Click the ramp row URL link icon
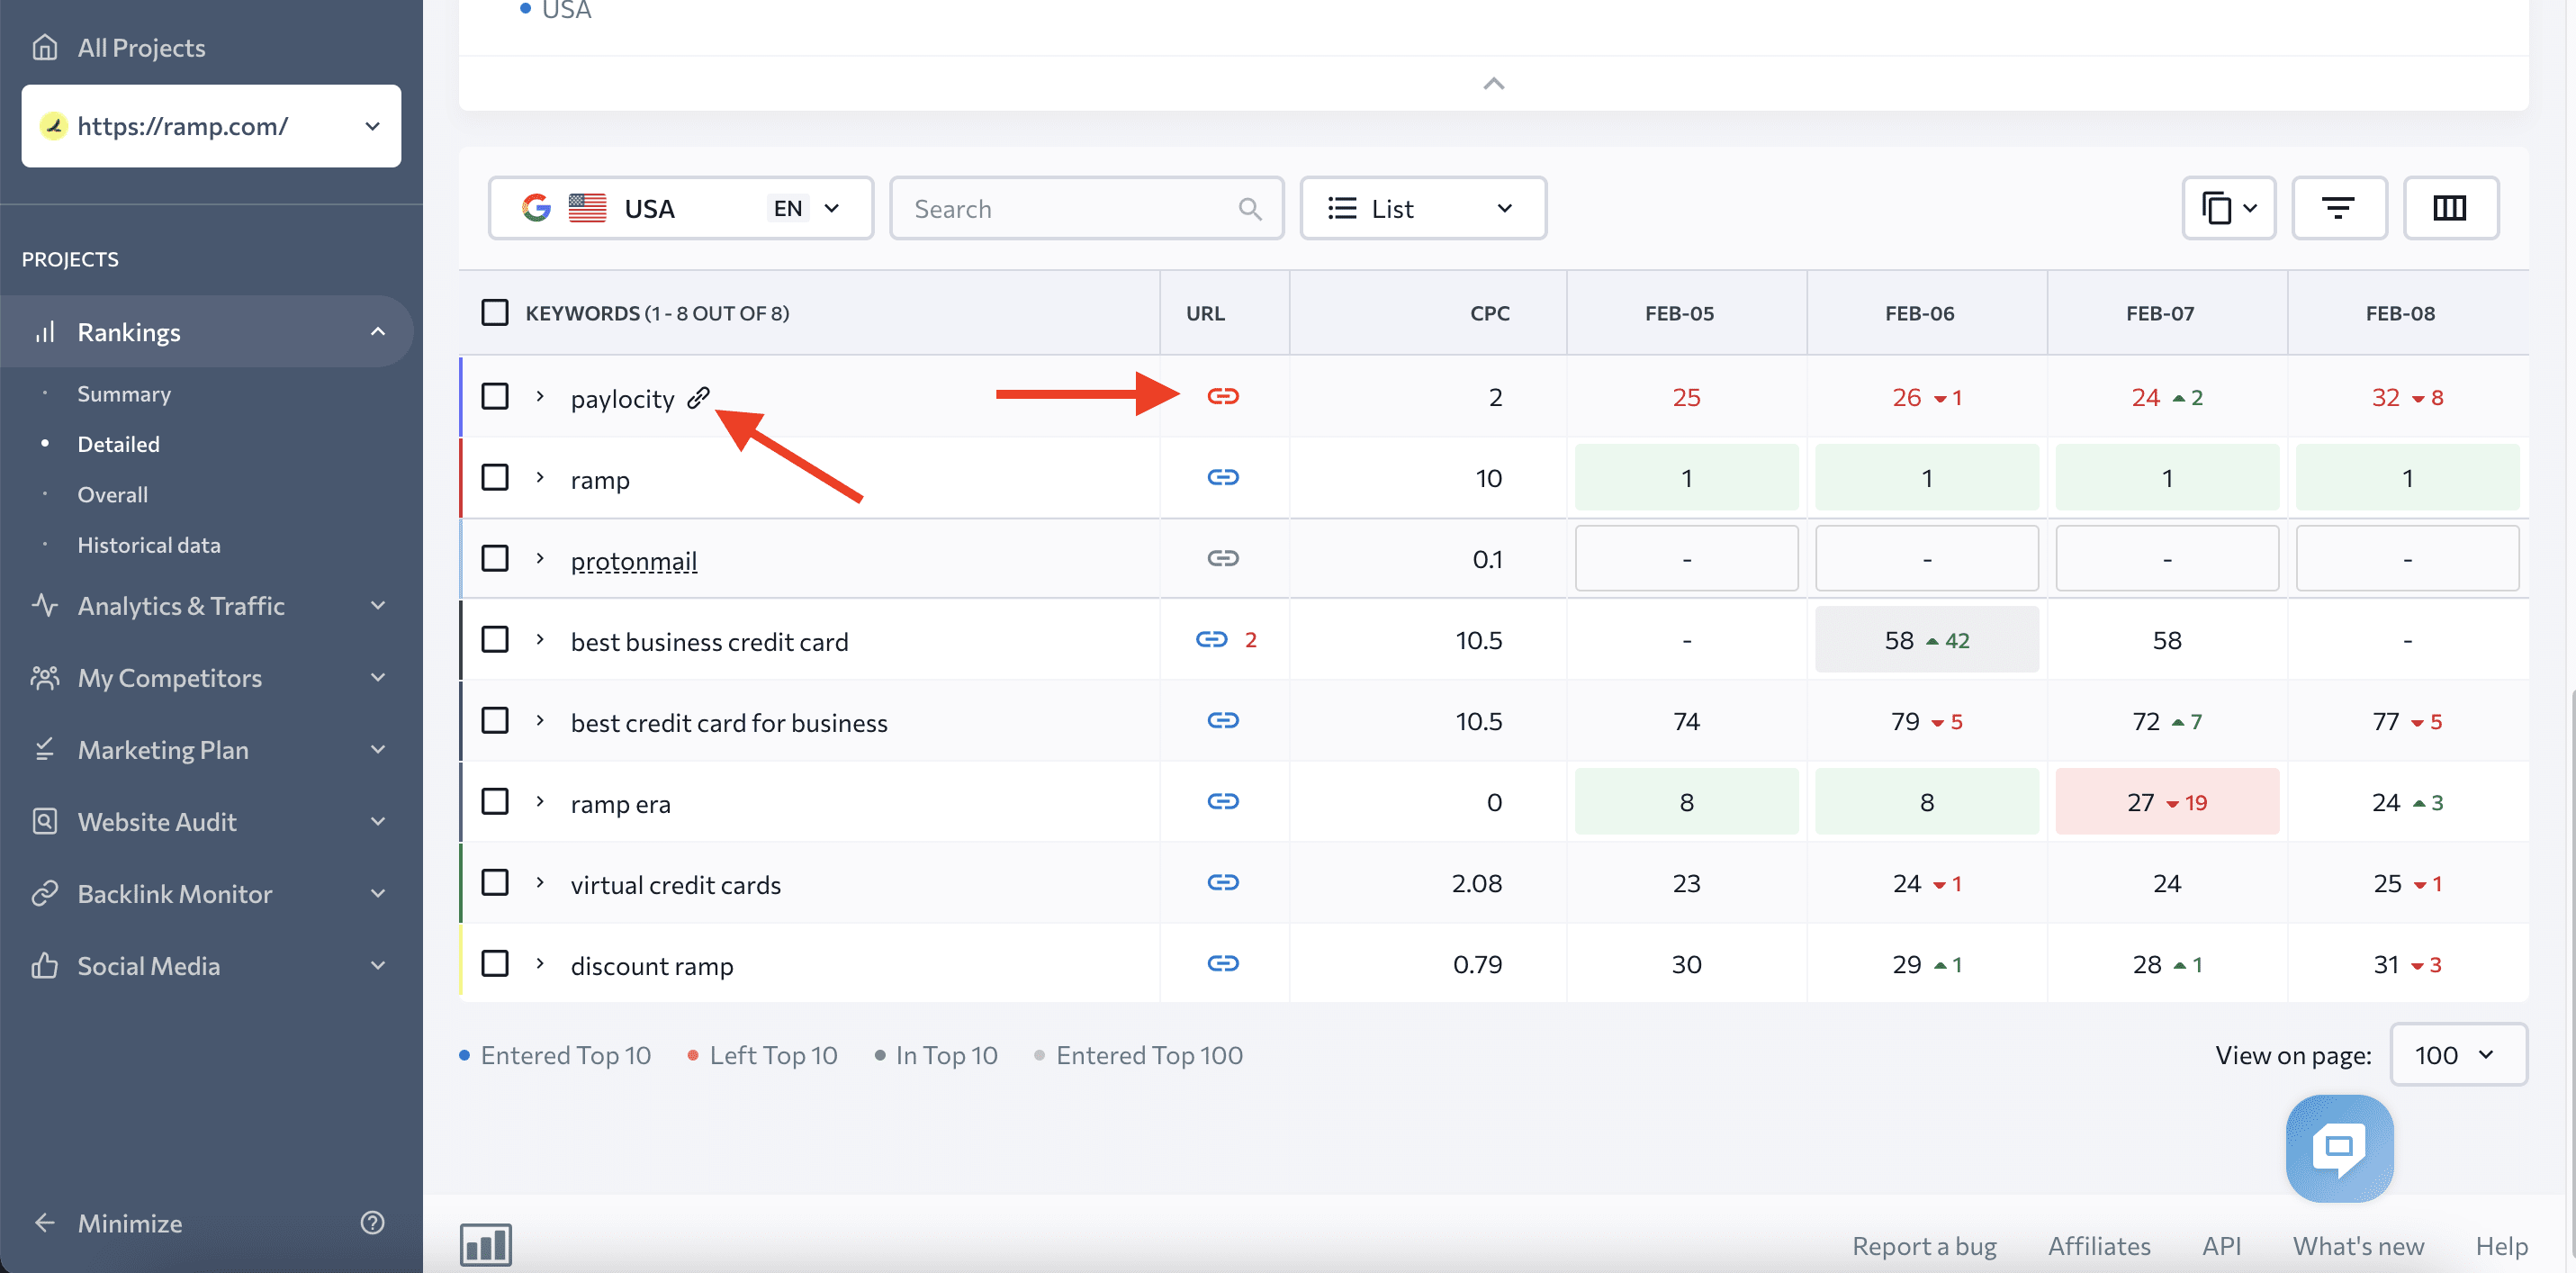This screenshot has width=2576, height=1273. pyautogui.click(x=1222, y=478)
